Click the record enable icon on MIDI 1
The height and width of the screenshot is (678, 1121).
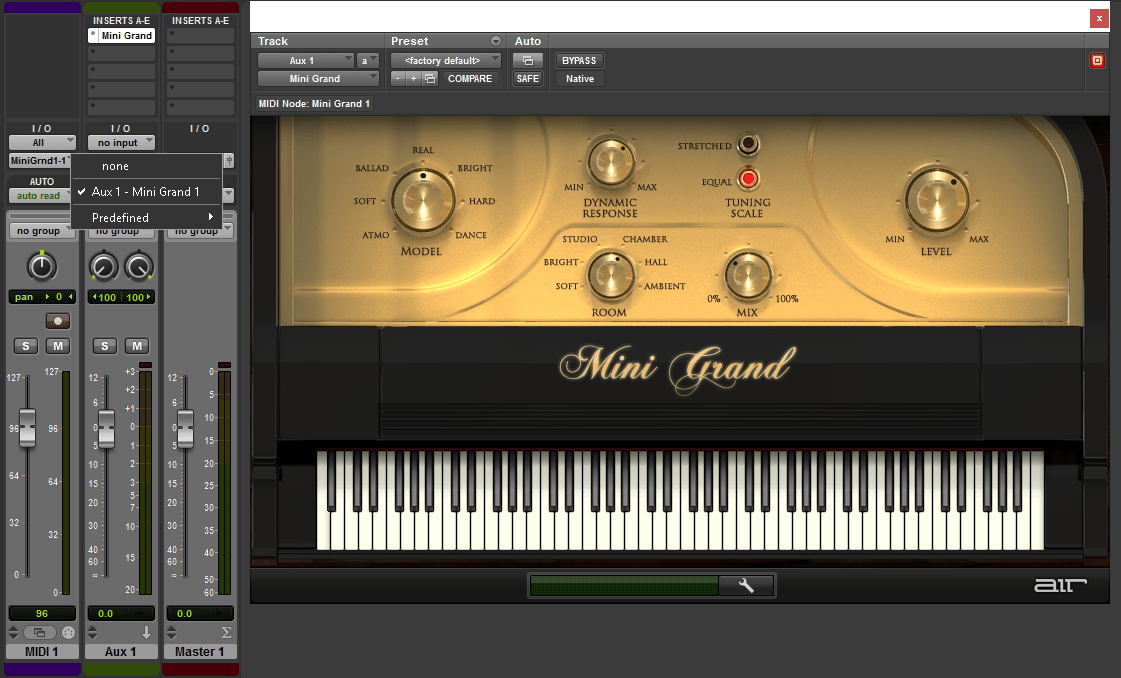[x=57, y=320]
